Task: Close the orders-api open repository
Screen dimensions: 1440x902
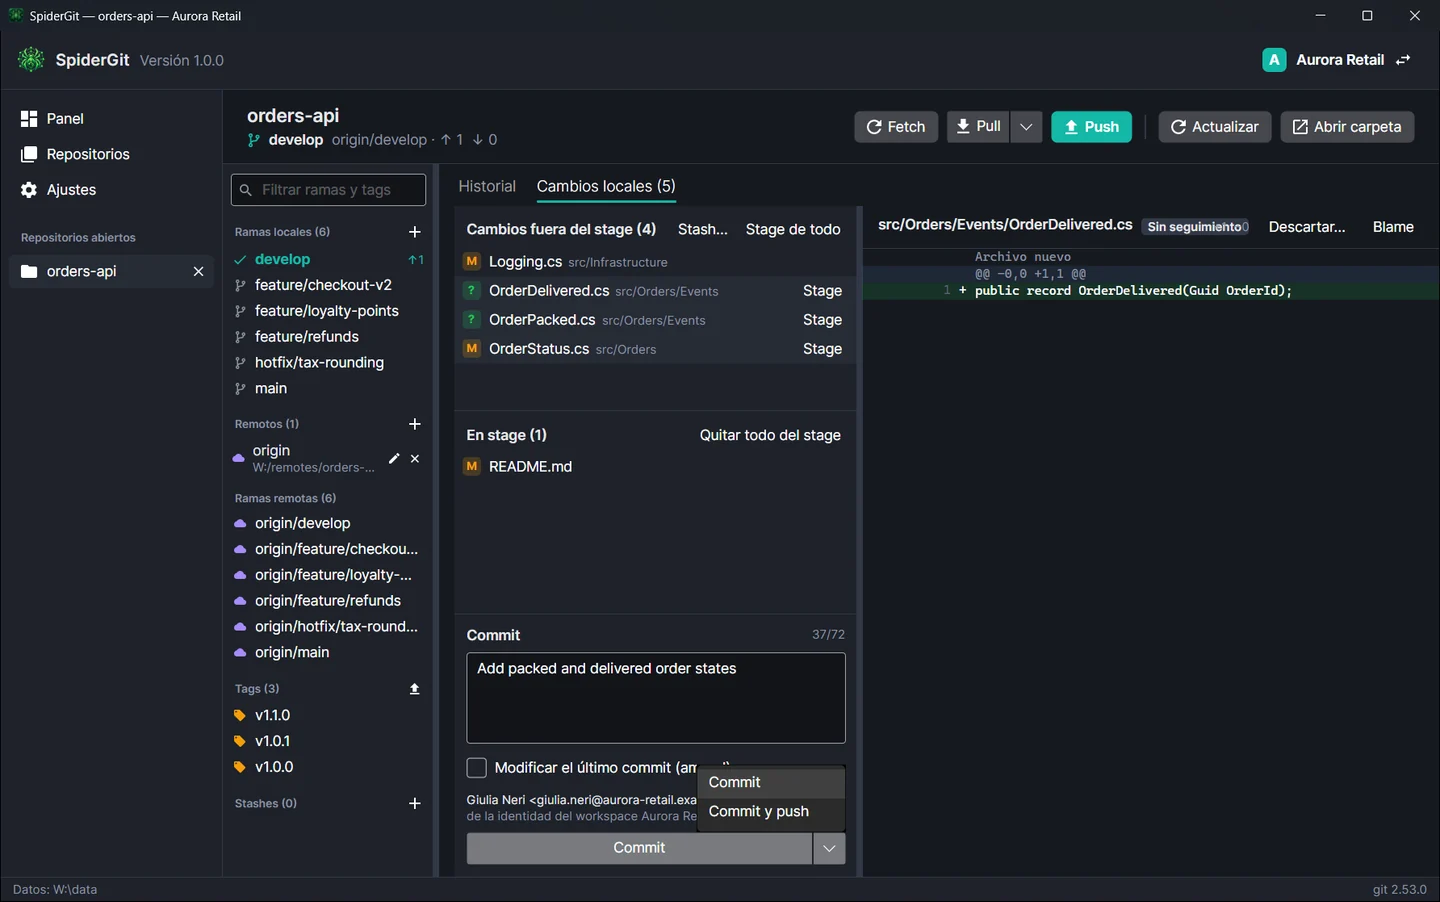Action: (x=198, y=272)
